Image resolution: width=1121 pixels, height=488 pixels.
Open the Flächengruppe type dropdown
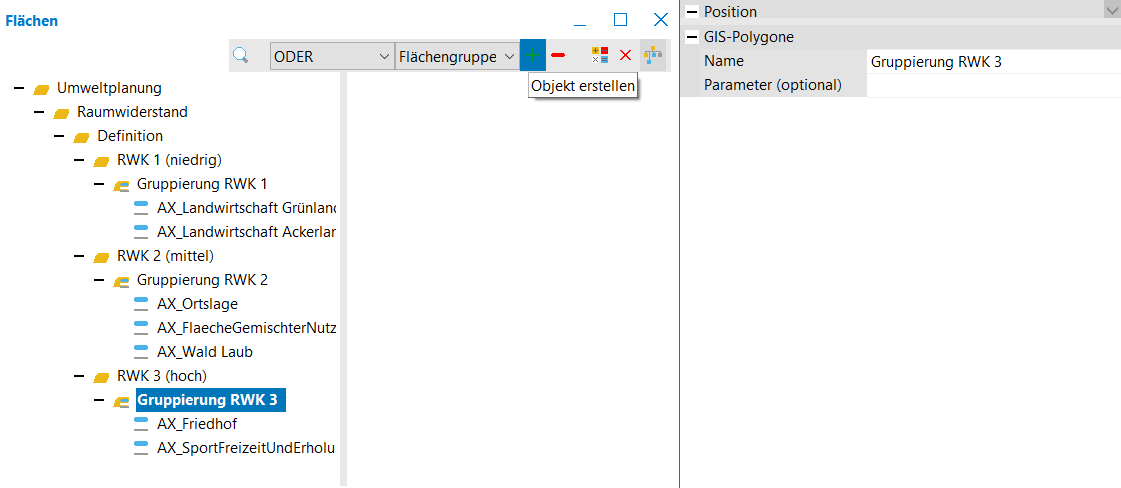[457, 57]
